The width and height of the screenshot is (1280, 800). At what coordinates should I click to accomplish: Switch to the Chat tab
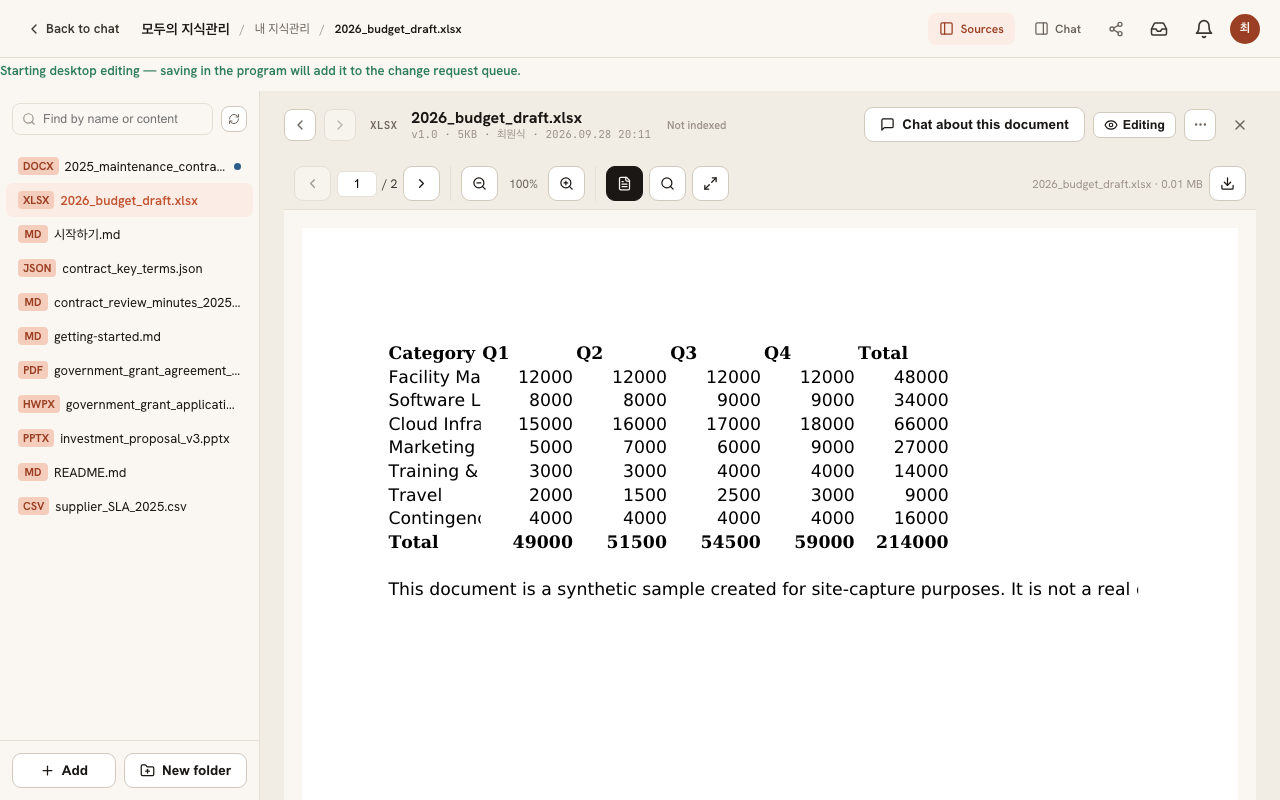tap(1058, 29)
